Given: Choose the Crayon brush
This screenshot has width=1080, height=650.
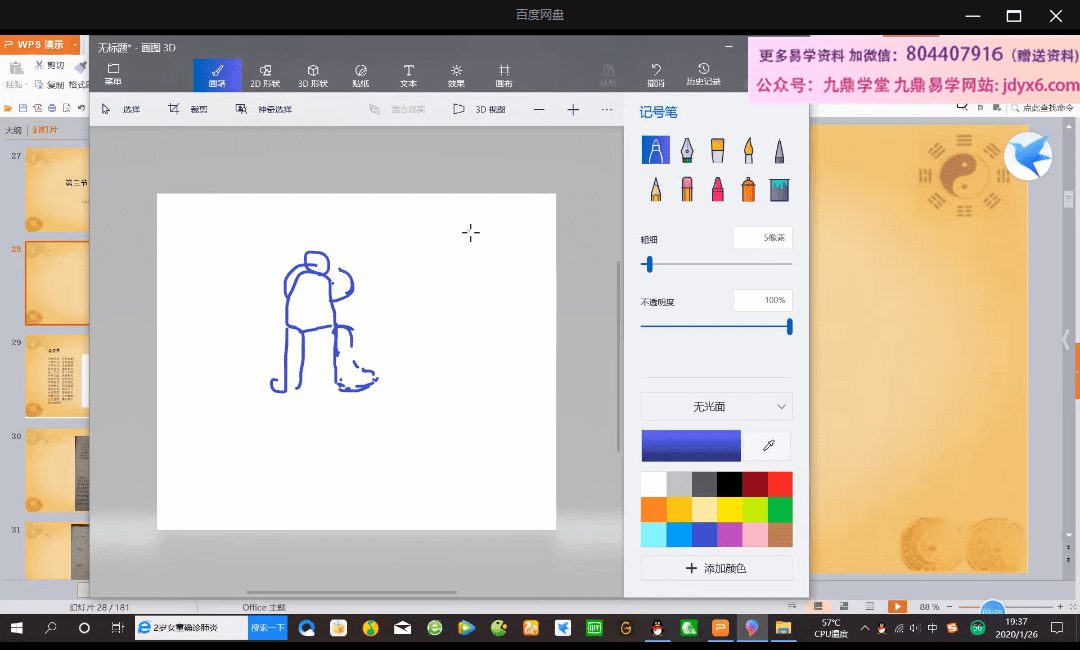Looking at the screenshot, I should [x=717, y=189].
